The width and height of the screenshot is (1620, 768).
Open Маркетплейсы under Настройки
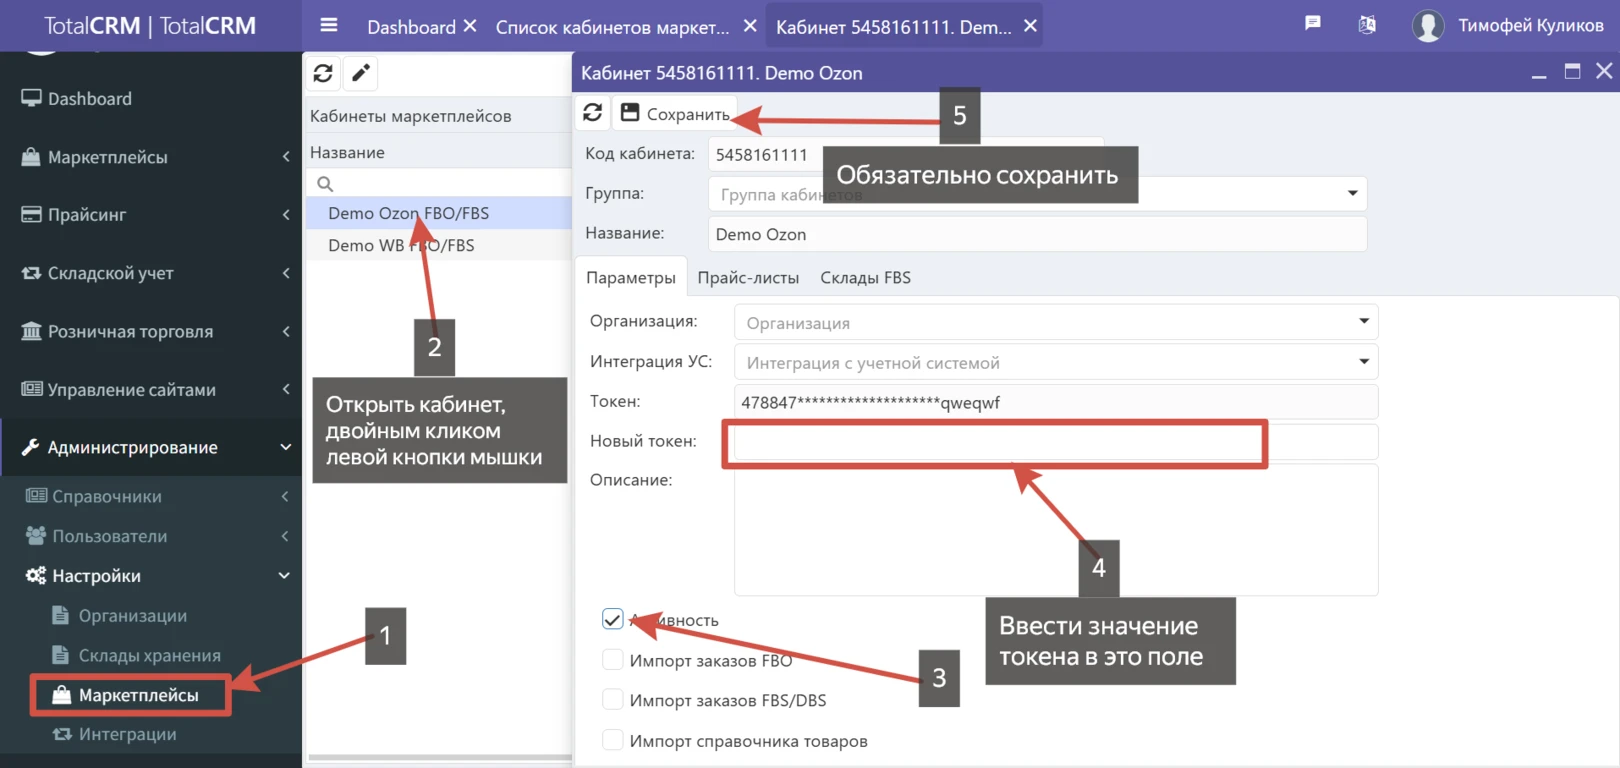point(138,695)
